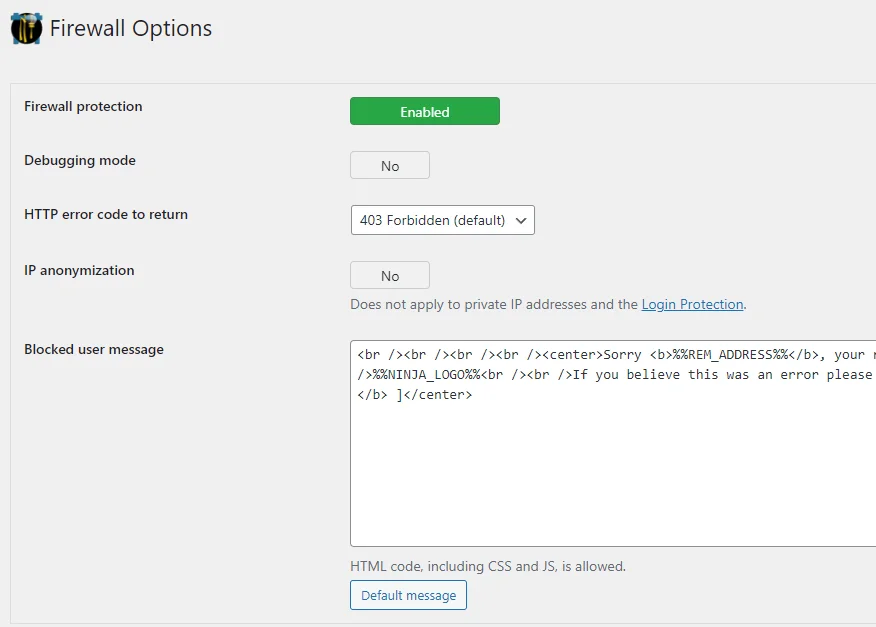Click the Firewall protection label

83,106
